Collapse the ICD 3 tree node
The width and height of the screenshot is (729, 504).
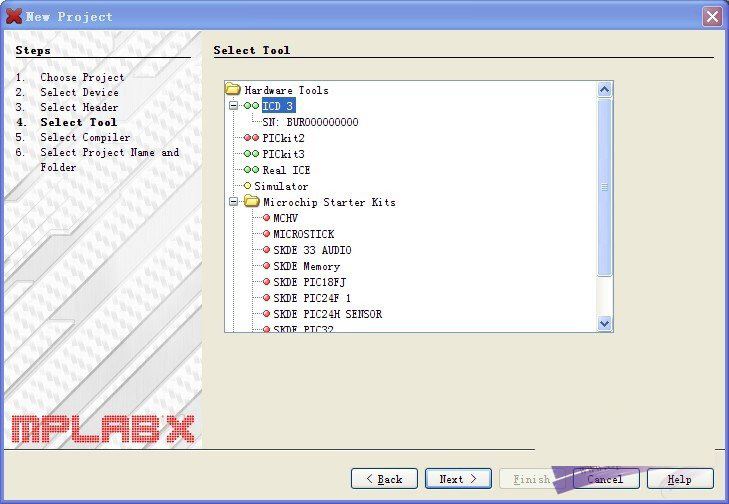pyautogui.click(x=233, y=106)
